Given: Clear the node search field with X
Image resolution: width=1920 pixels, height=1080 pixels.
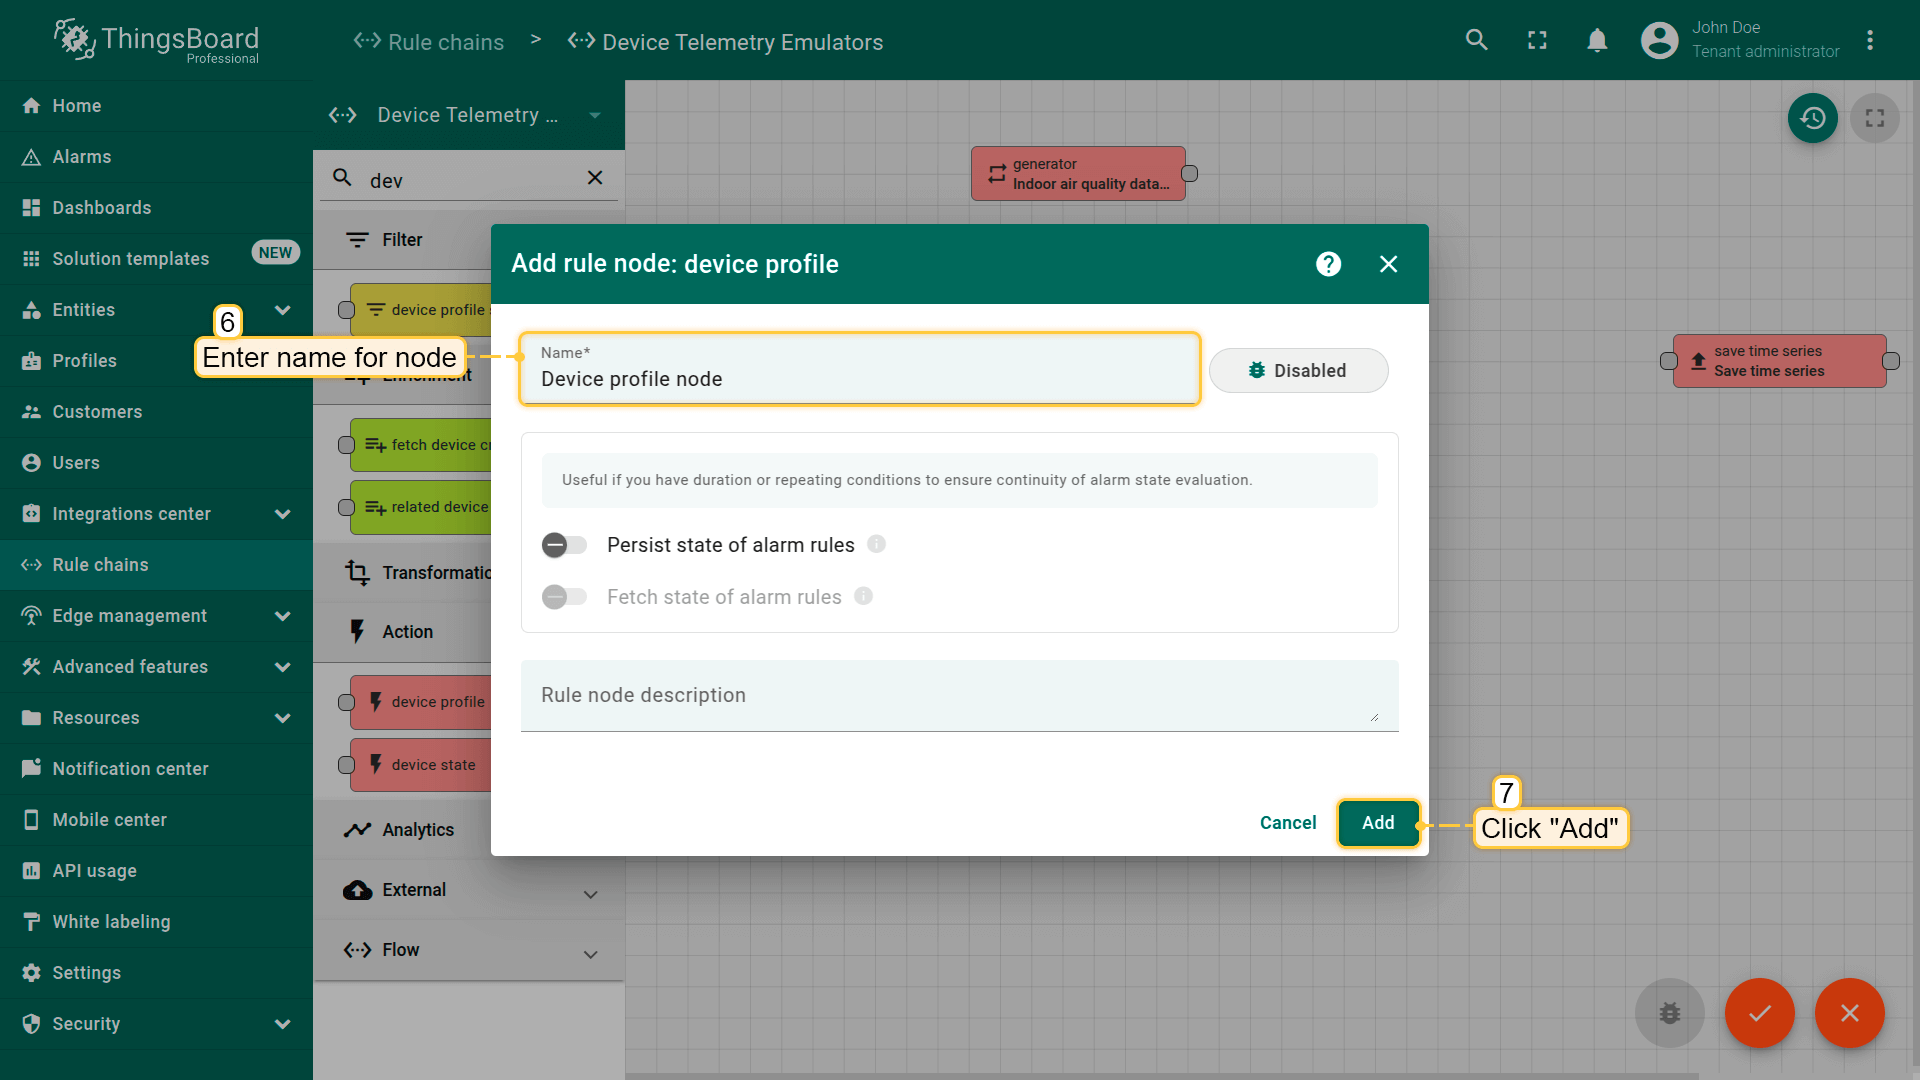Looking at the screenshot, I should point(595,178).
